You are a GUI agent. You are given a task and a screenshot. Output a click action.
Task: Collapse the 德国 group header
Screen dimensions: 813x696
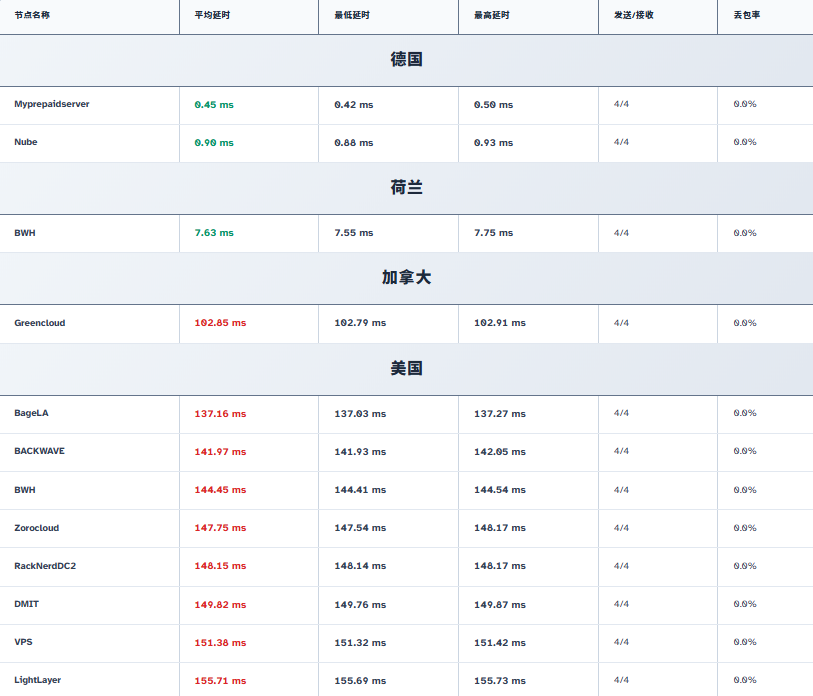(x=406, y=60)
